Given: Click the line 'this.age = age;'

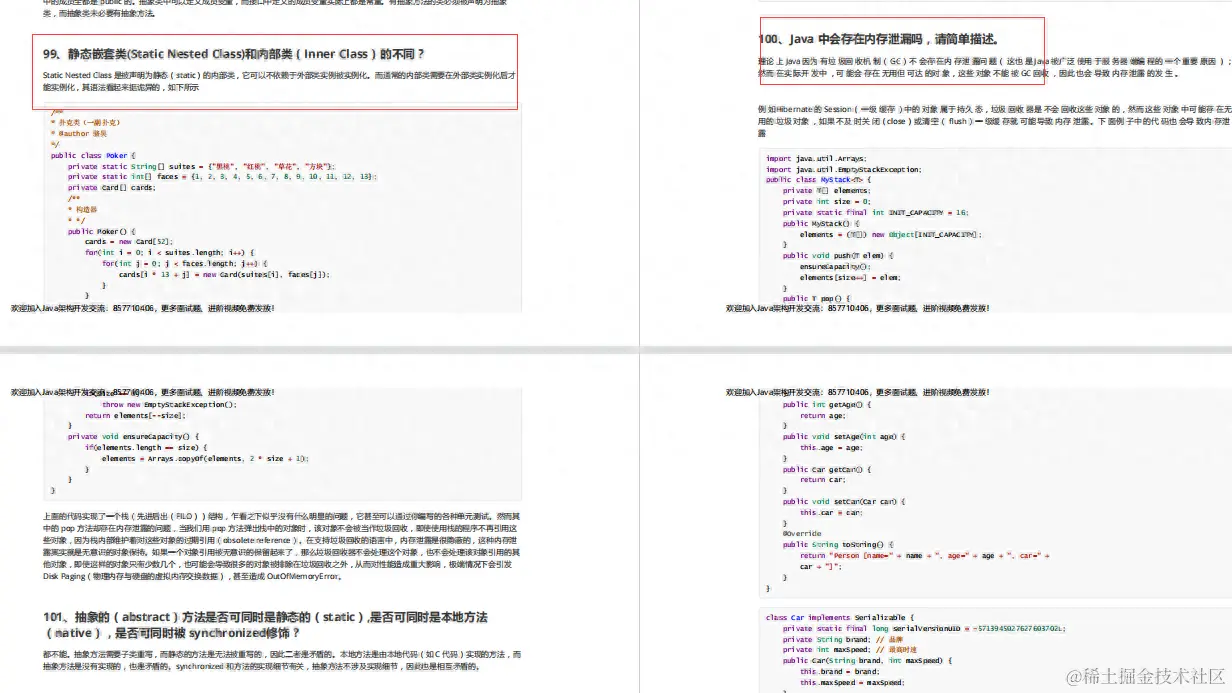Looking at the screenshot, I should click(831, 448).
